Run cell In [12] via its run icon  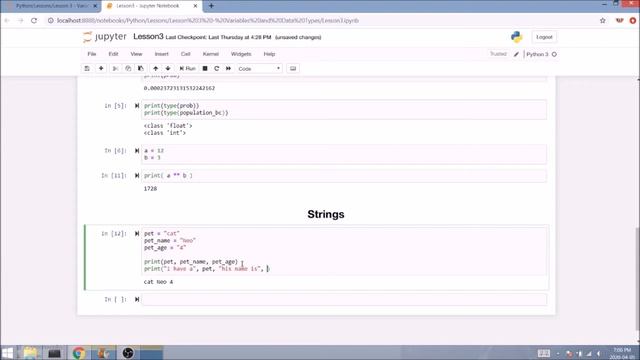(137, 233)
